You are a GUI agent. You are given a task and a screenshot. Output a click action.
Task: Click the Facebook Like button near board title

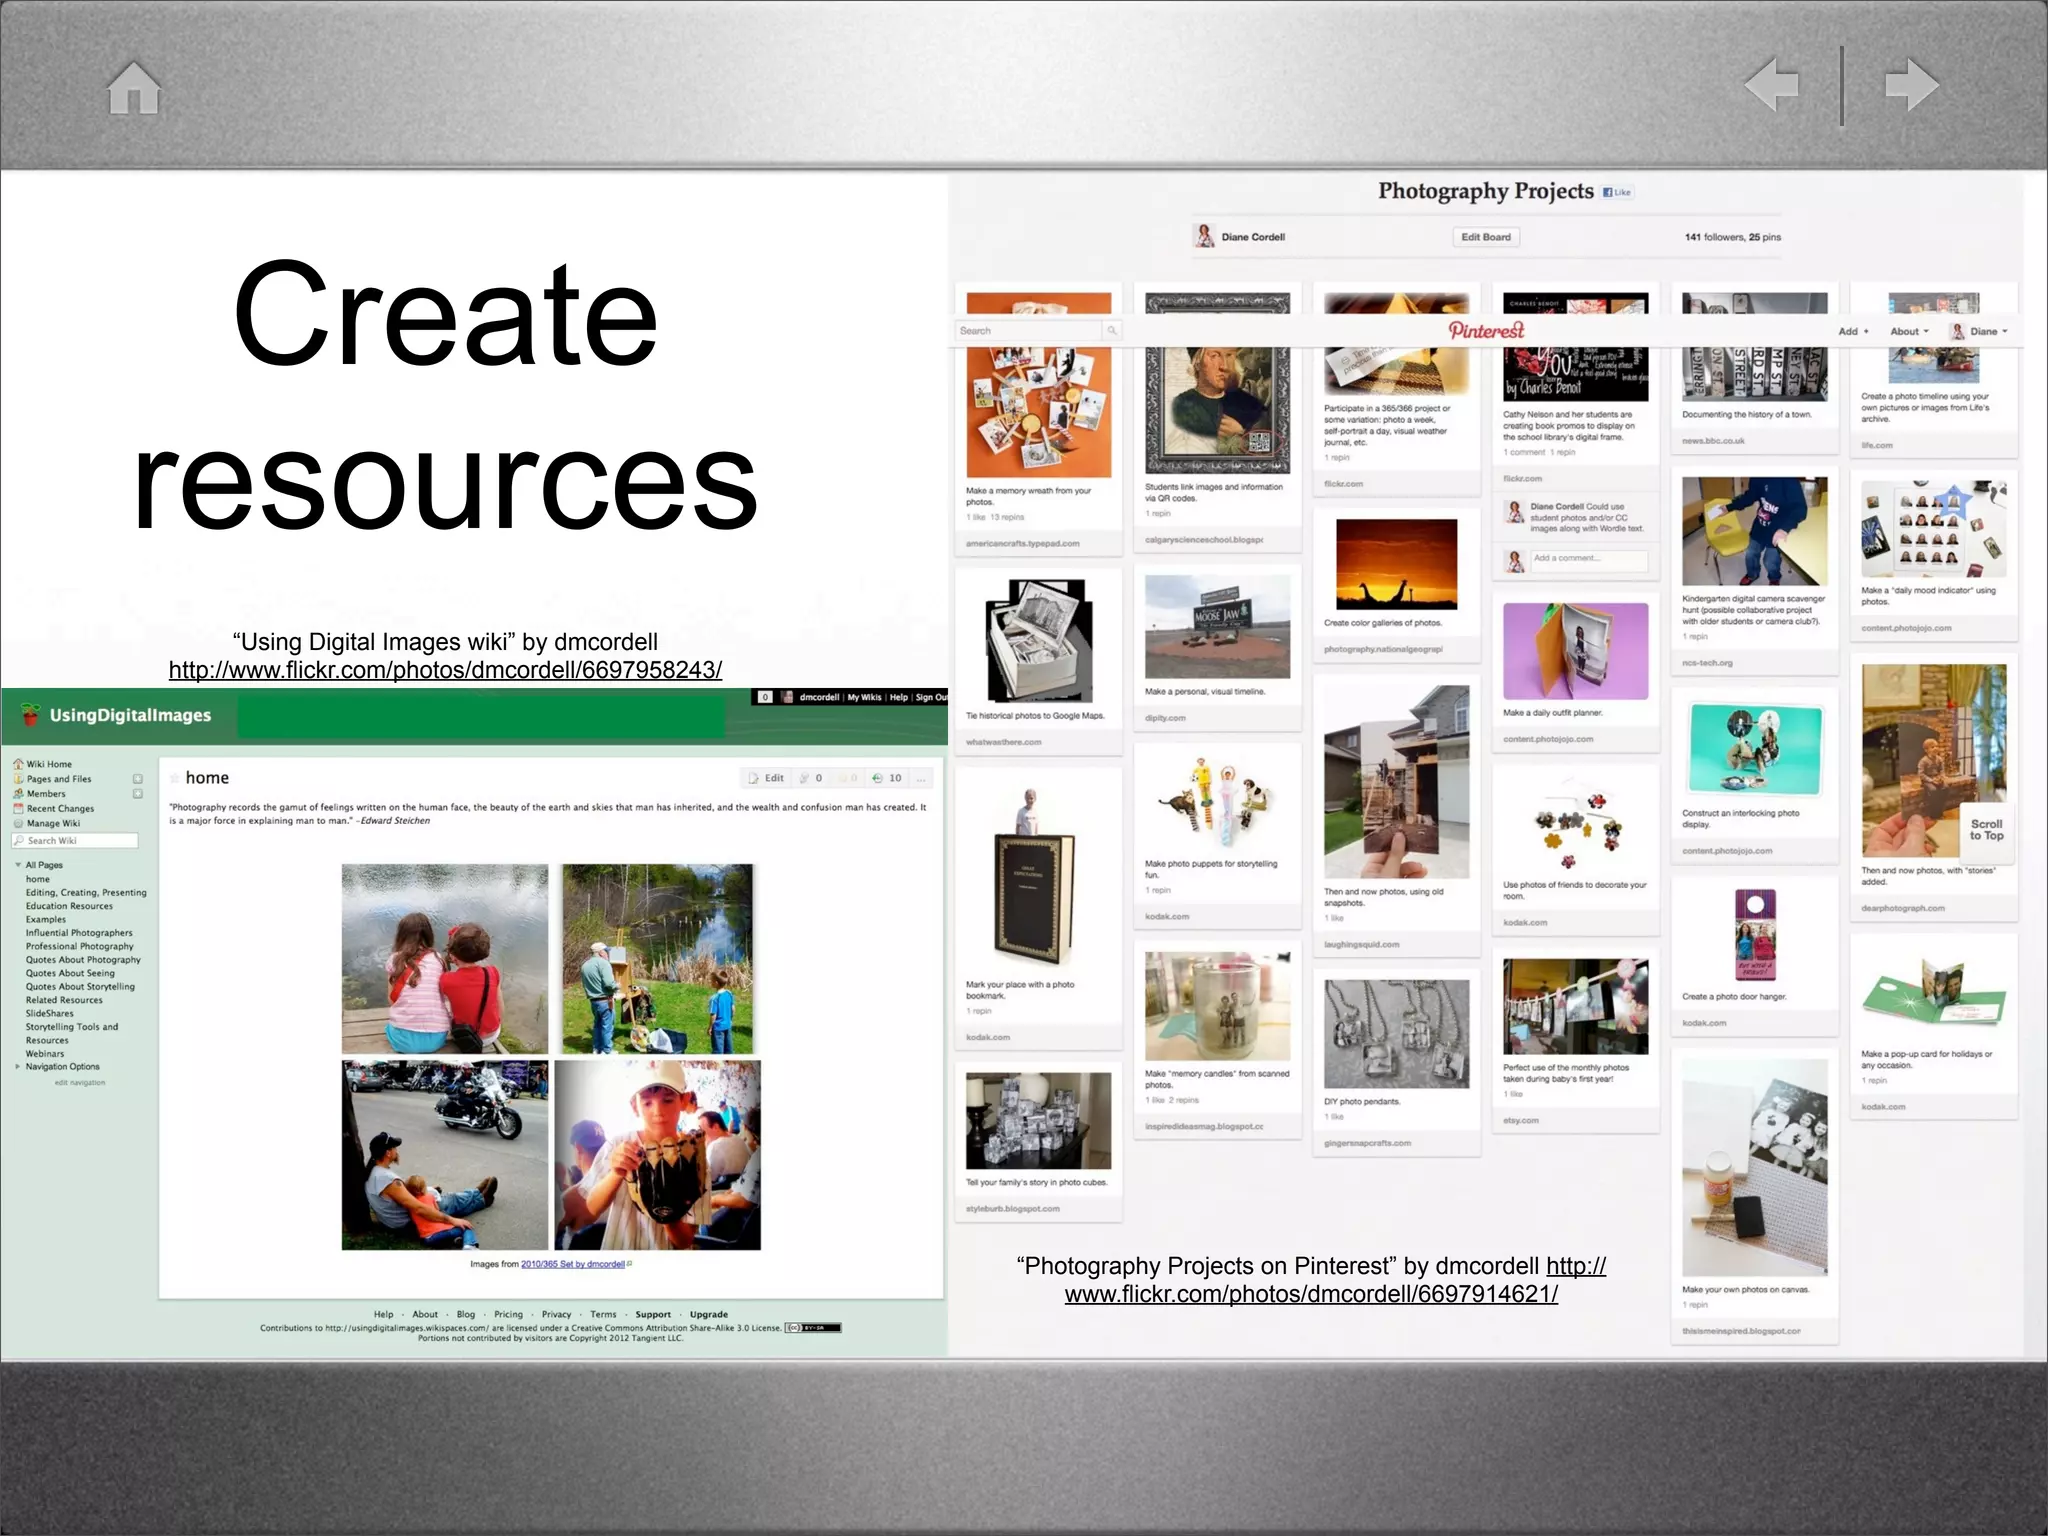pos(1617,192)
